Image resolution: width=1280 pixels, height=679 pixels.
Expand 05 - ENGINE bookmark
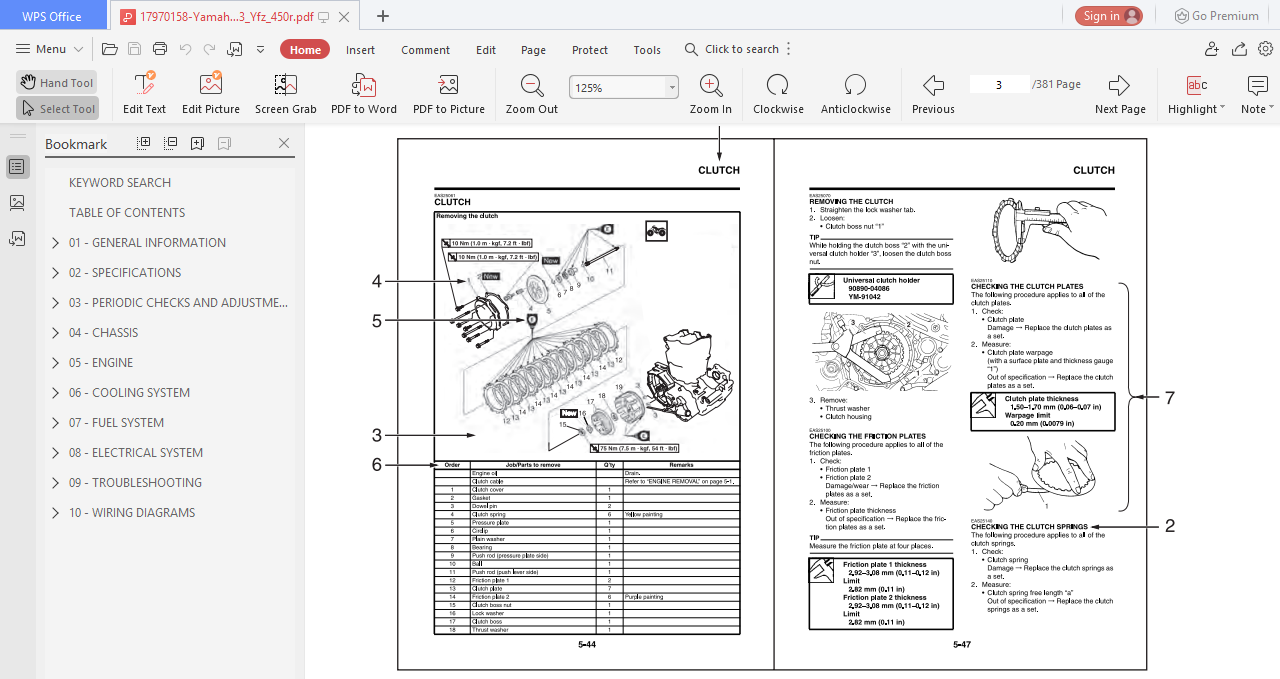[x=55, y=362]
